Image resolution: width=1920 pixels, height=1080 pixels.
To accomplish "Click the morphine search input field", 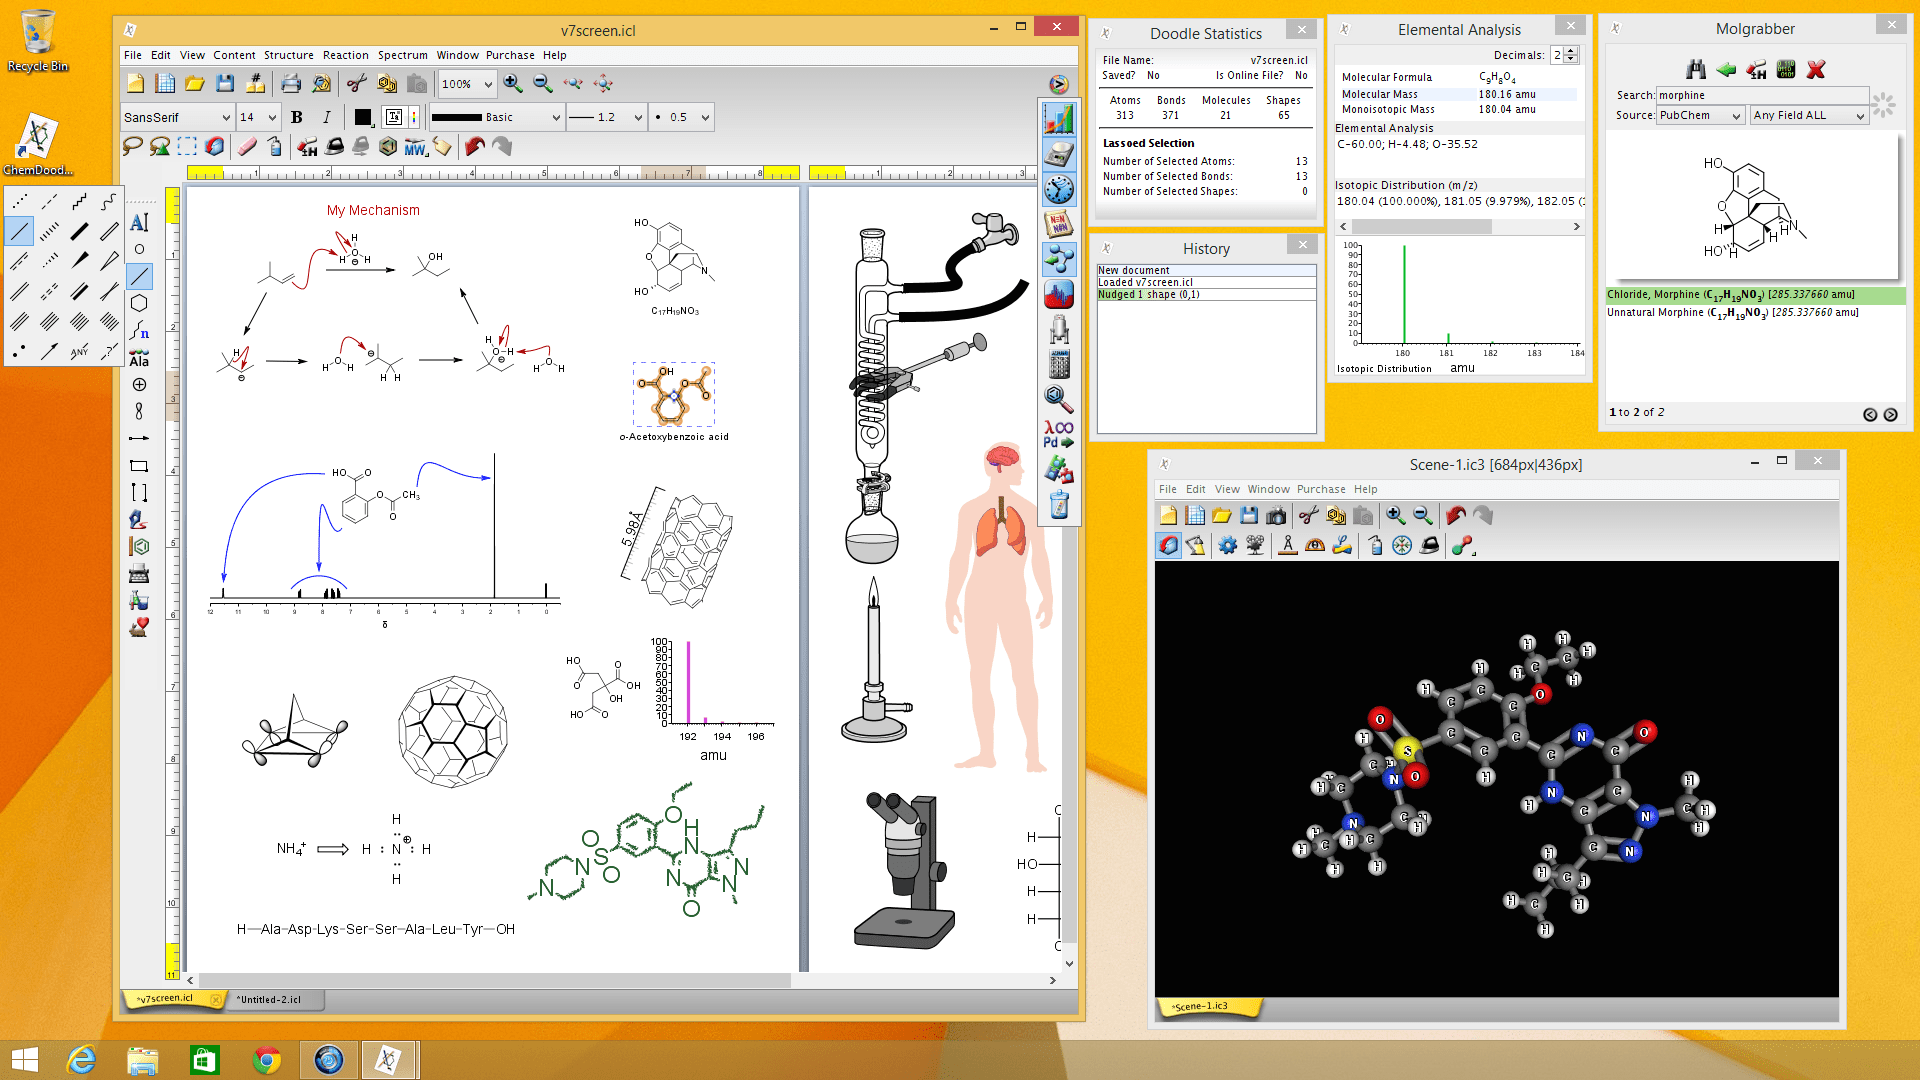I will (x=1760, y=95).
